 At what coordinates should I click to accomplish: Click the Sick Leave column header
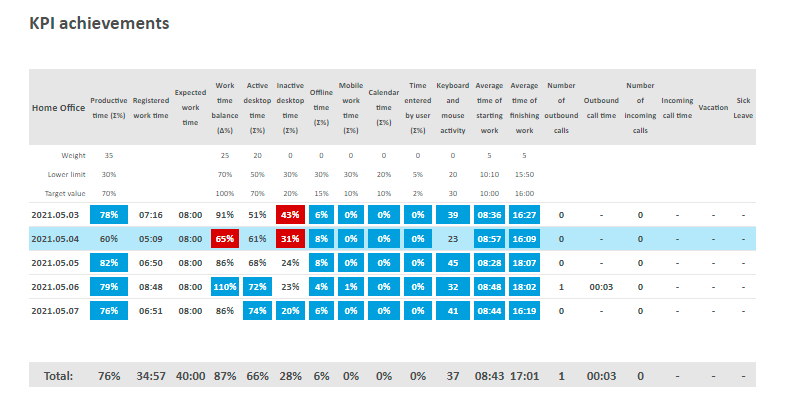click(x=744, y=107)
